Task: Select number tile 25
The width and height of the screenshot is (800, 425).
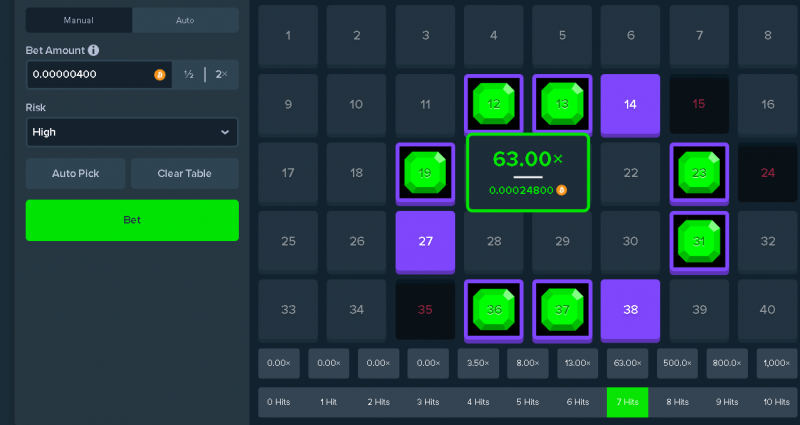Action: pos(288,241)
